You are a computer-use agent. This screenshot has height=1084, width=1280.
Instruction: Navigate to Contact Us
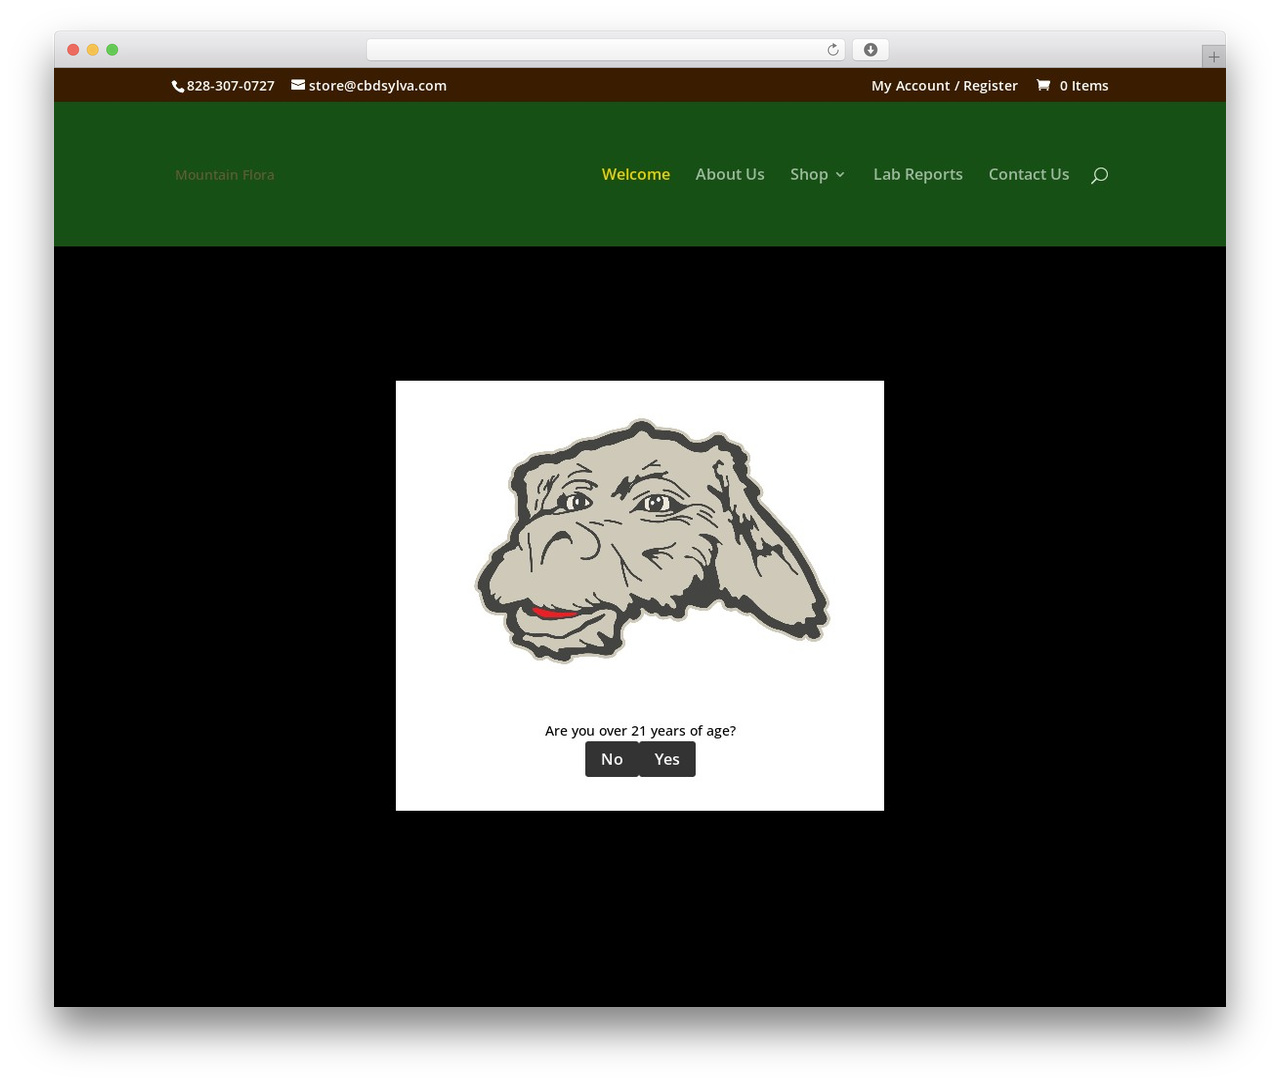click(x=1029, y=174)
